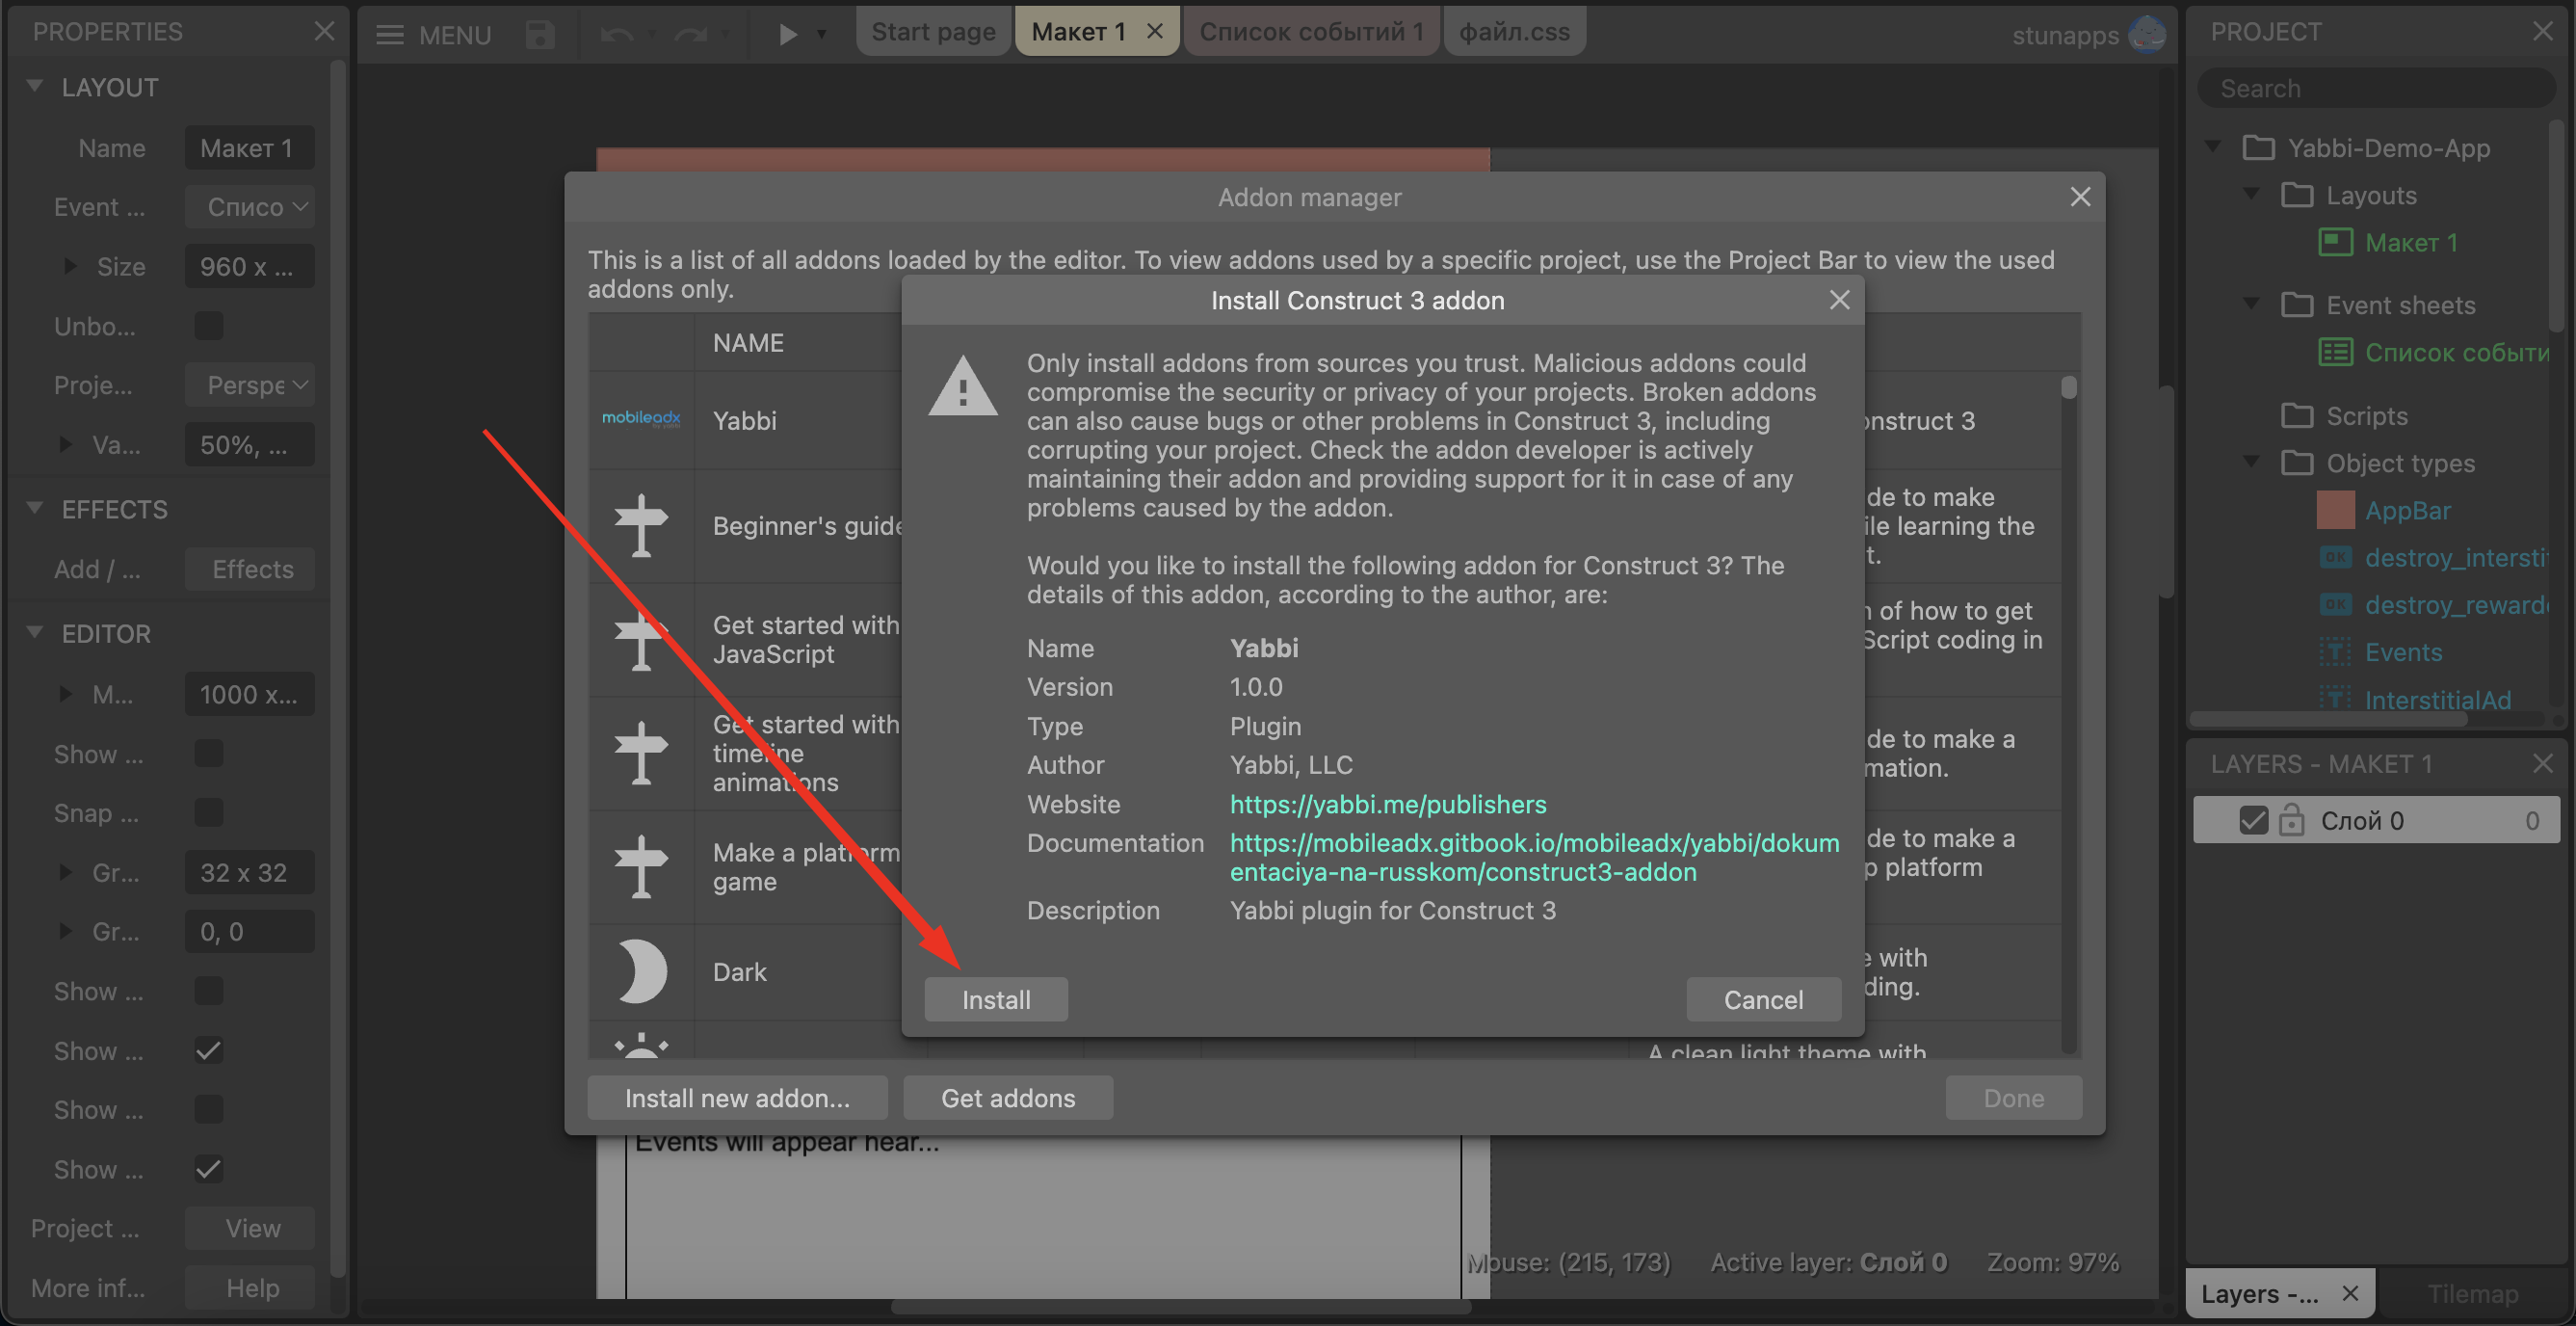The width and height of the screenshot is (2576, 1326).
Task: Open the Projection Perspective dropdown
Action: tap(250, 385)
